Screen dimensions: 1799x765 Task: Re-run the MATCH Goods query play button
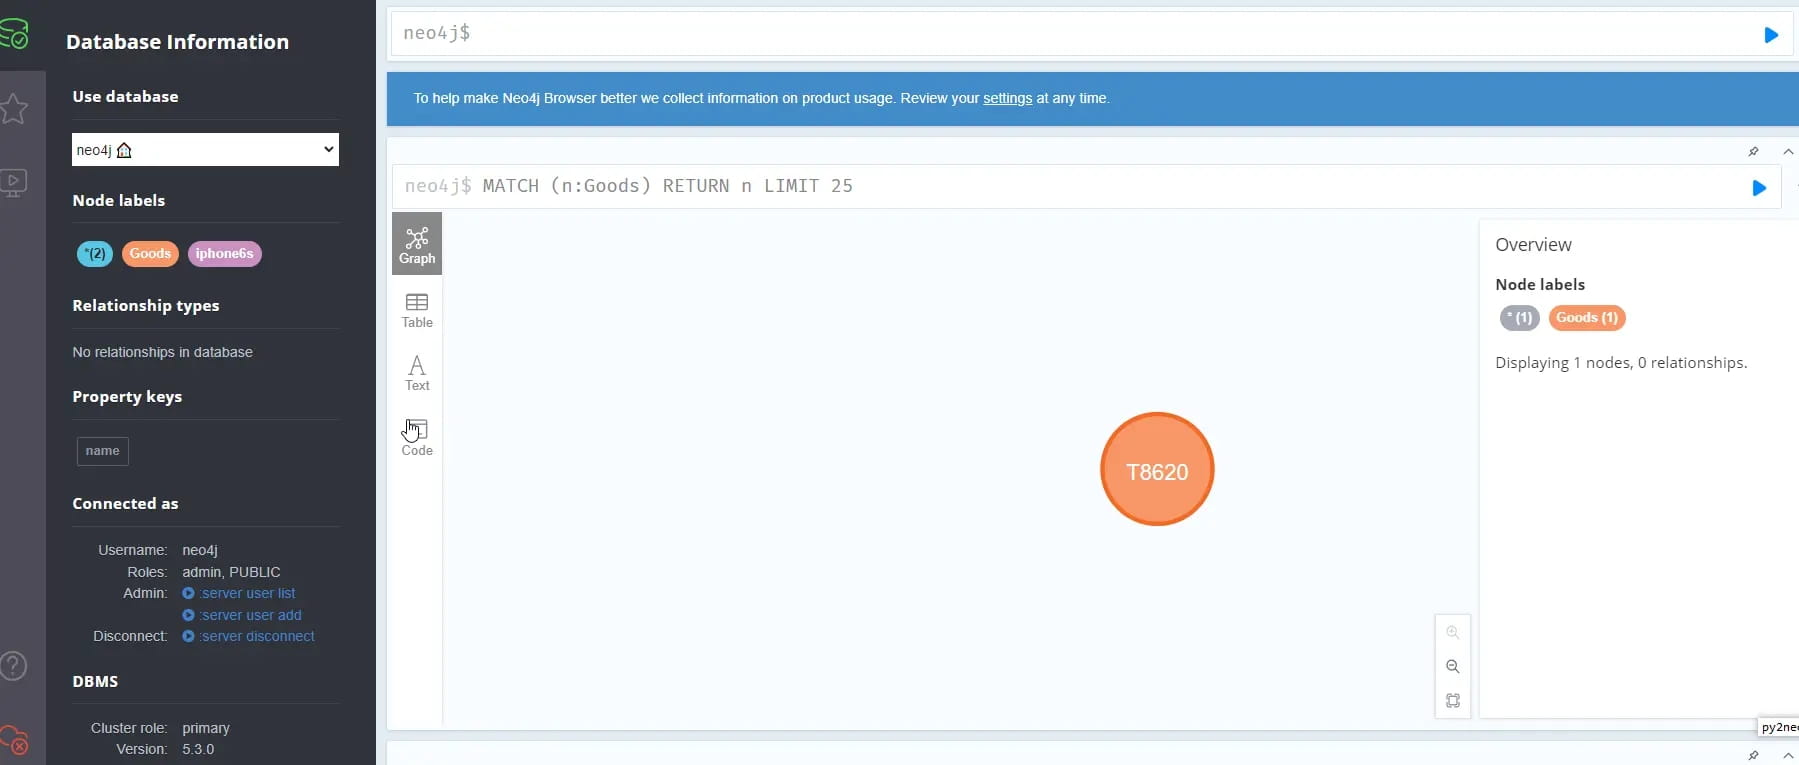(x=1759, y=188)
